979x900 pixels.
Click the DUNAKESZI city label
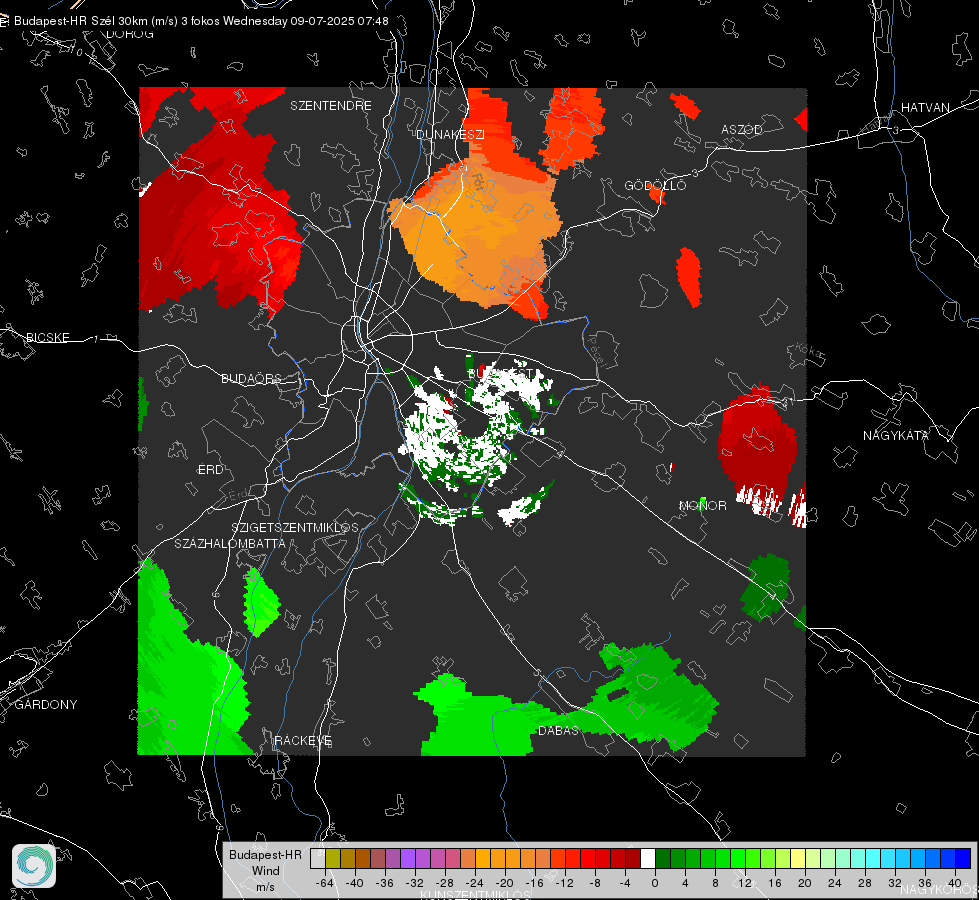coord(450,134)
